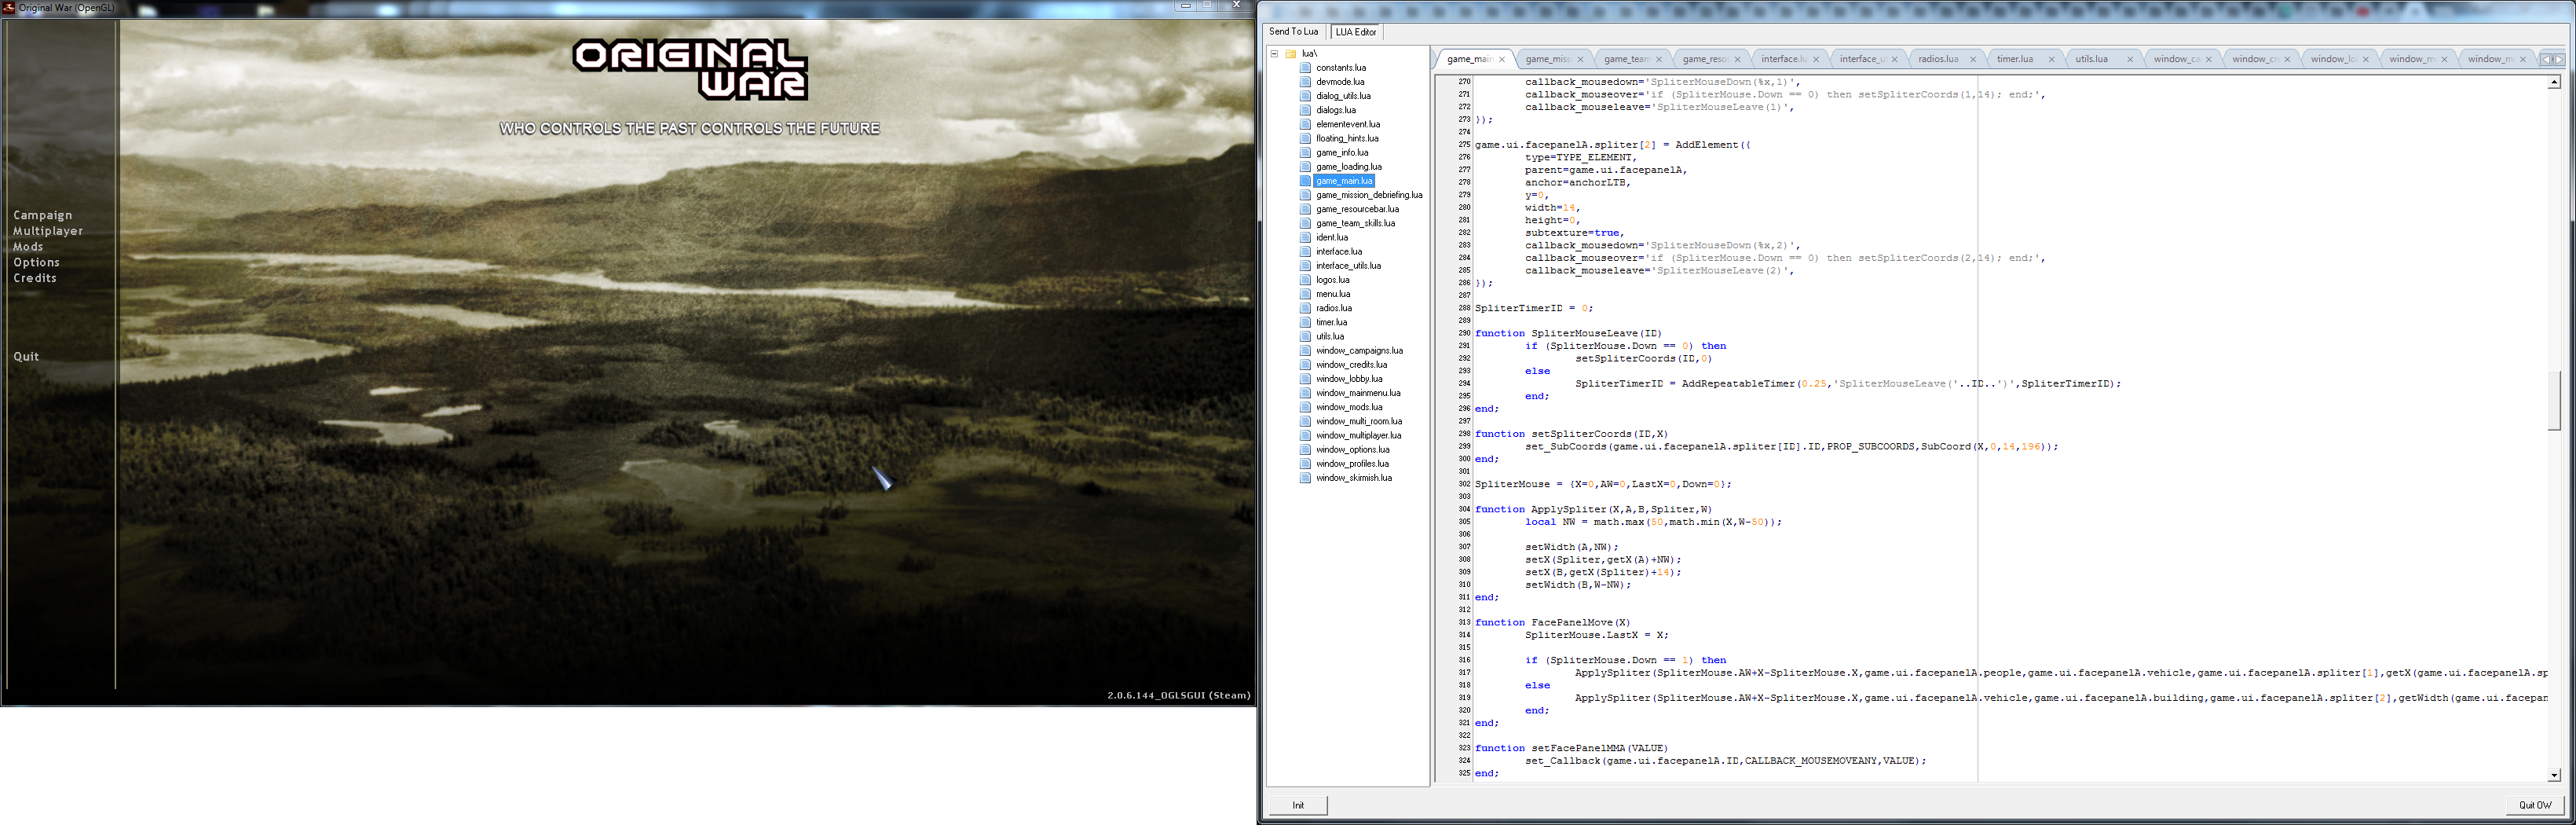Open Multiplayer in Original War menu
Image resolution: width=2576 pixels, height=825 pixels.
coord(48,231)
